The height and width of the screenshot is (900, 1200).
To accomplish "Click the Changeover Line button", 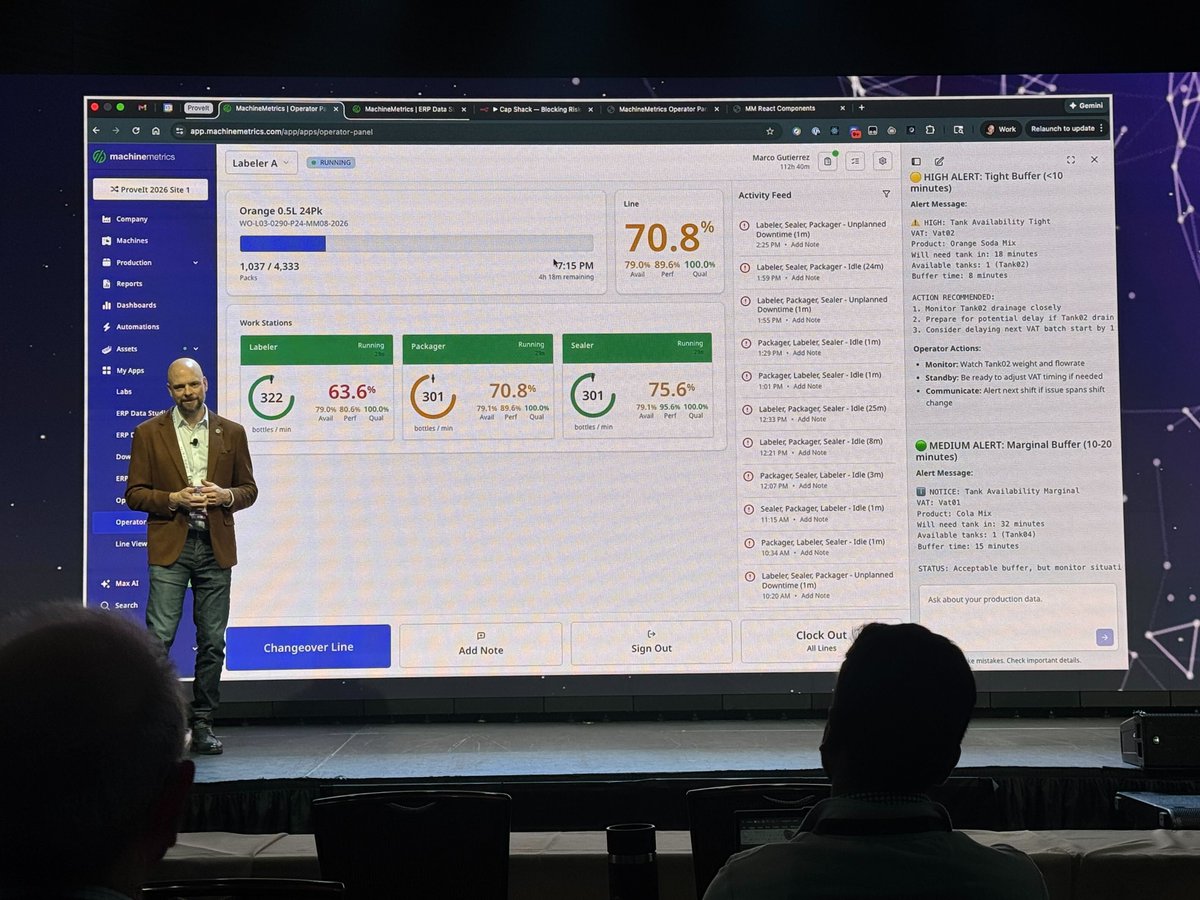I will click(x=308, y=647).
